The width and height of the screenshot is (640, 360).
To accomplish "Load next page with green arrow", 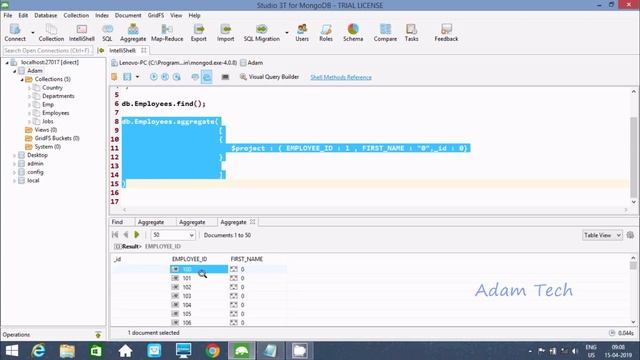I will 137,235.
